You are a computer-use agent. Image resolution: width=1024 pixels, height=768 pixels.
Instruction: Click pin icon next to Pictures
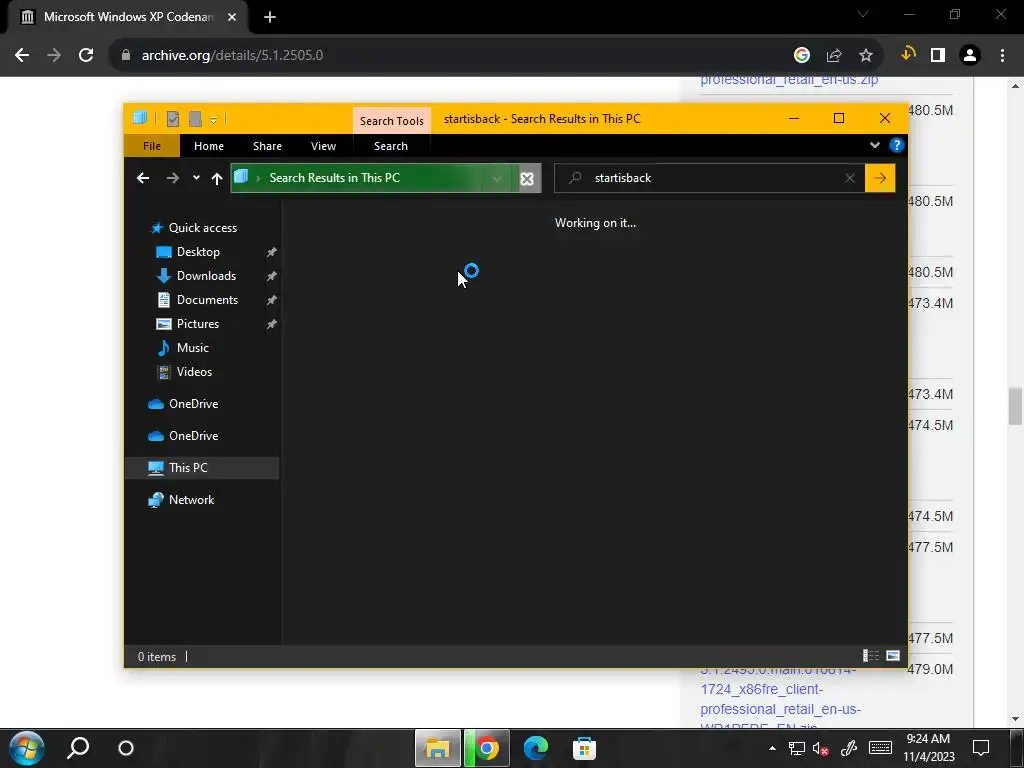coord(271,325)
